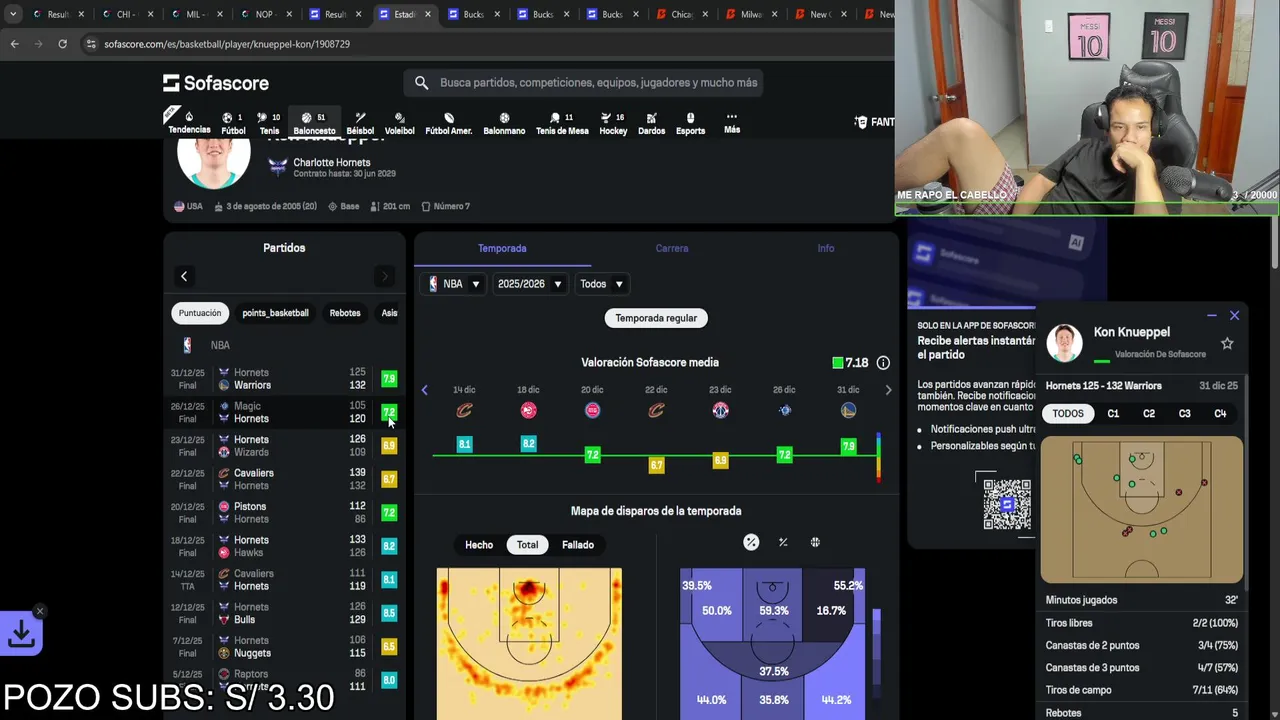
Task: Open Hornets vs Warriors 31/12/25 match
Action: [284, 379]
